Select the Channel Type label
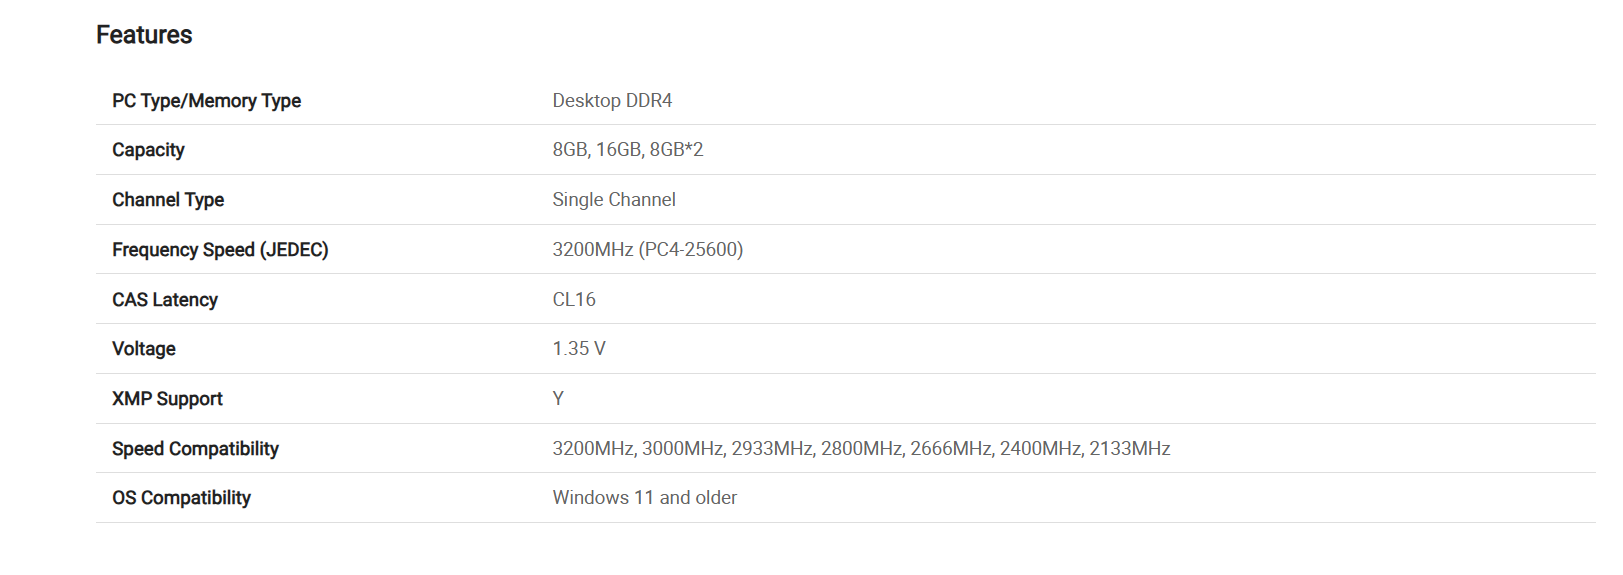Viewport: 1623px width, 575px height. pos(168,200)
